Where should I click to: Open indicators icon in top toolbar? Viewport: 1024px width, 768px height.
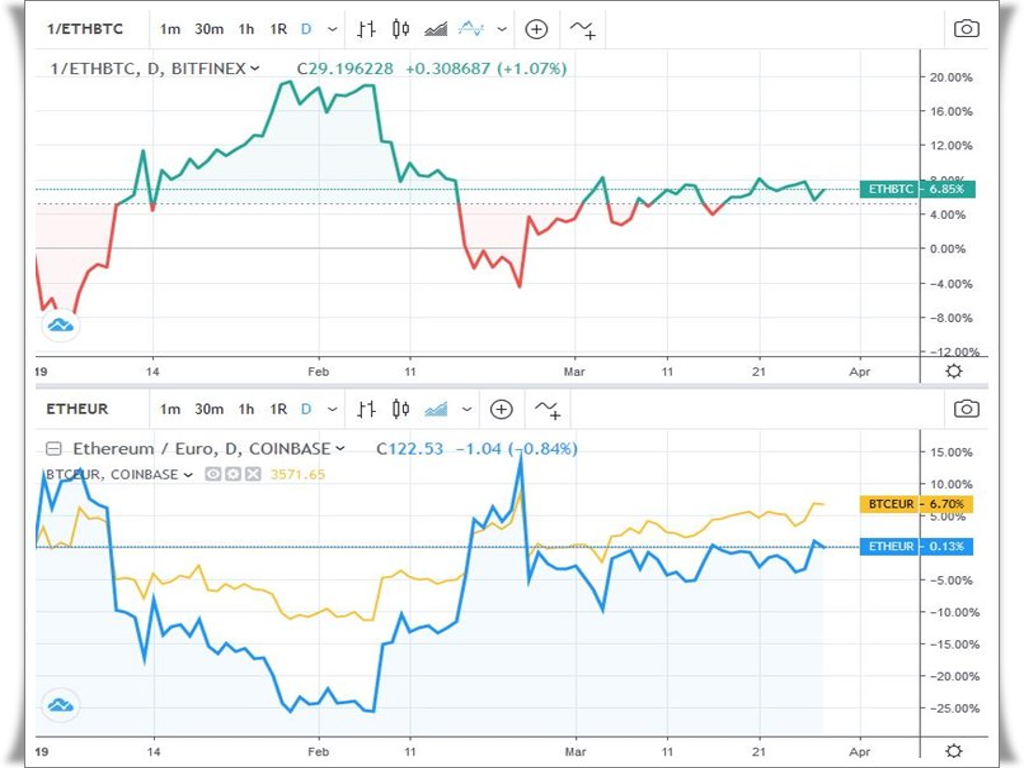click(582, 30)
